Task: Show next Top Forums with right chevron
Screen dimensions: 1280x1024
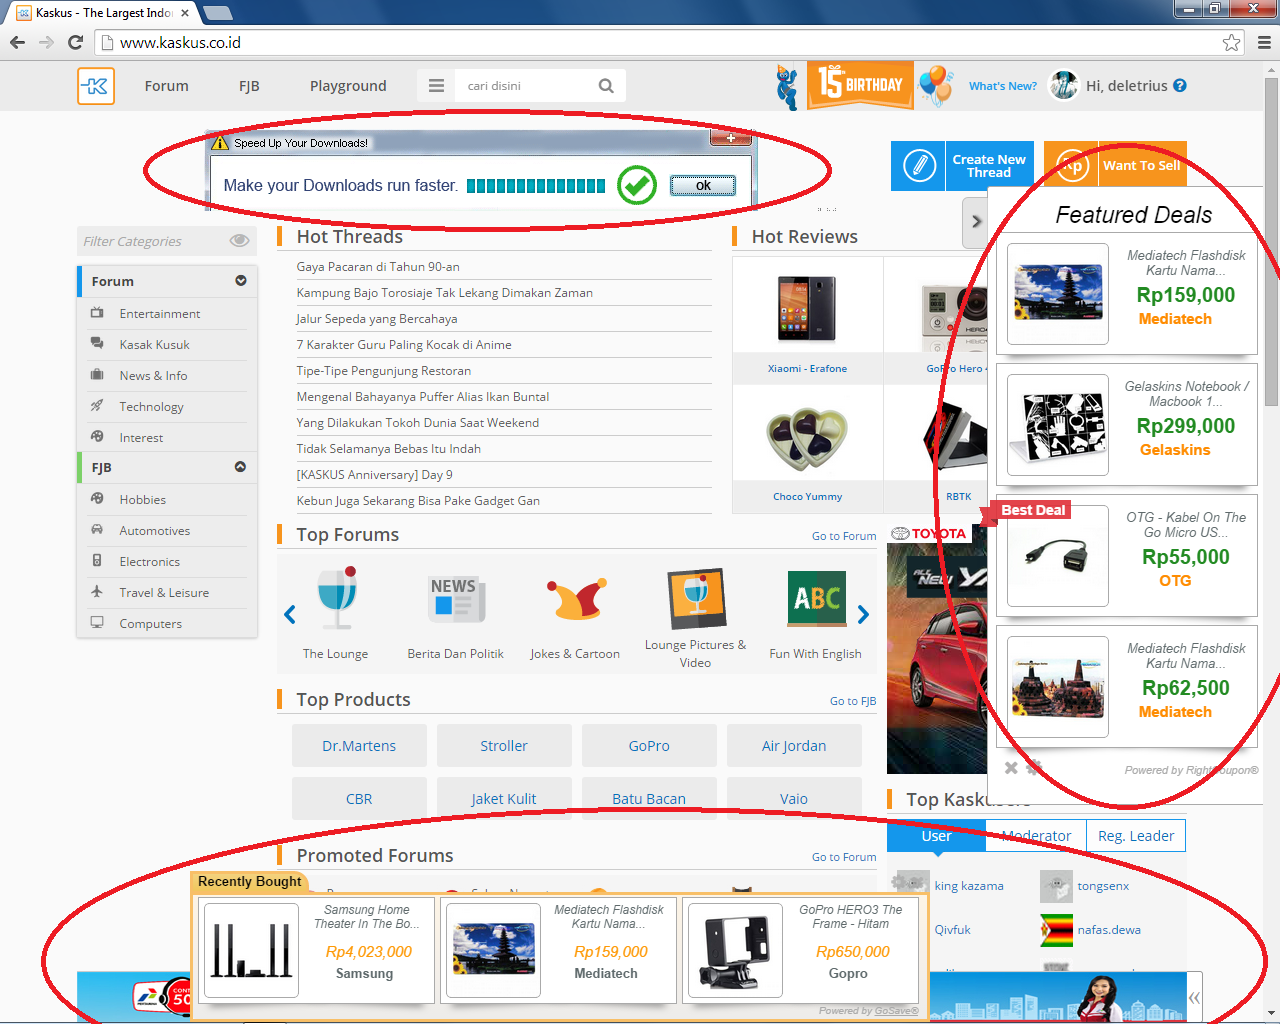Action: (x=863, y=615)
